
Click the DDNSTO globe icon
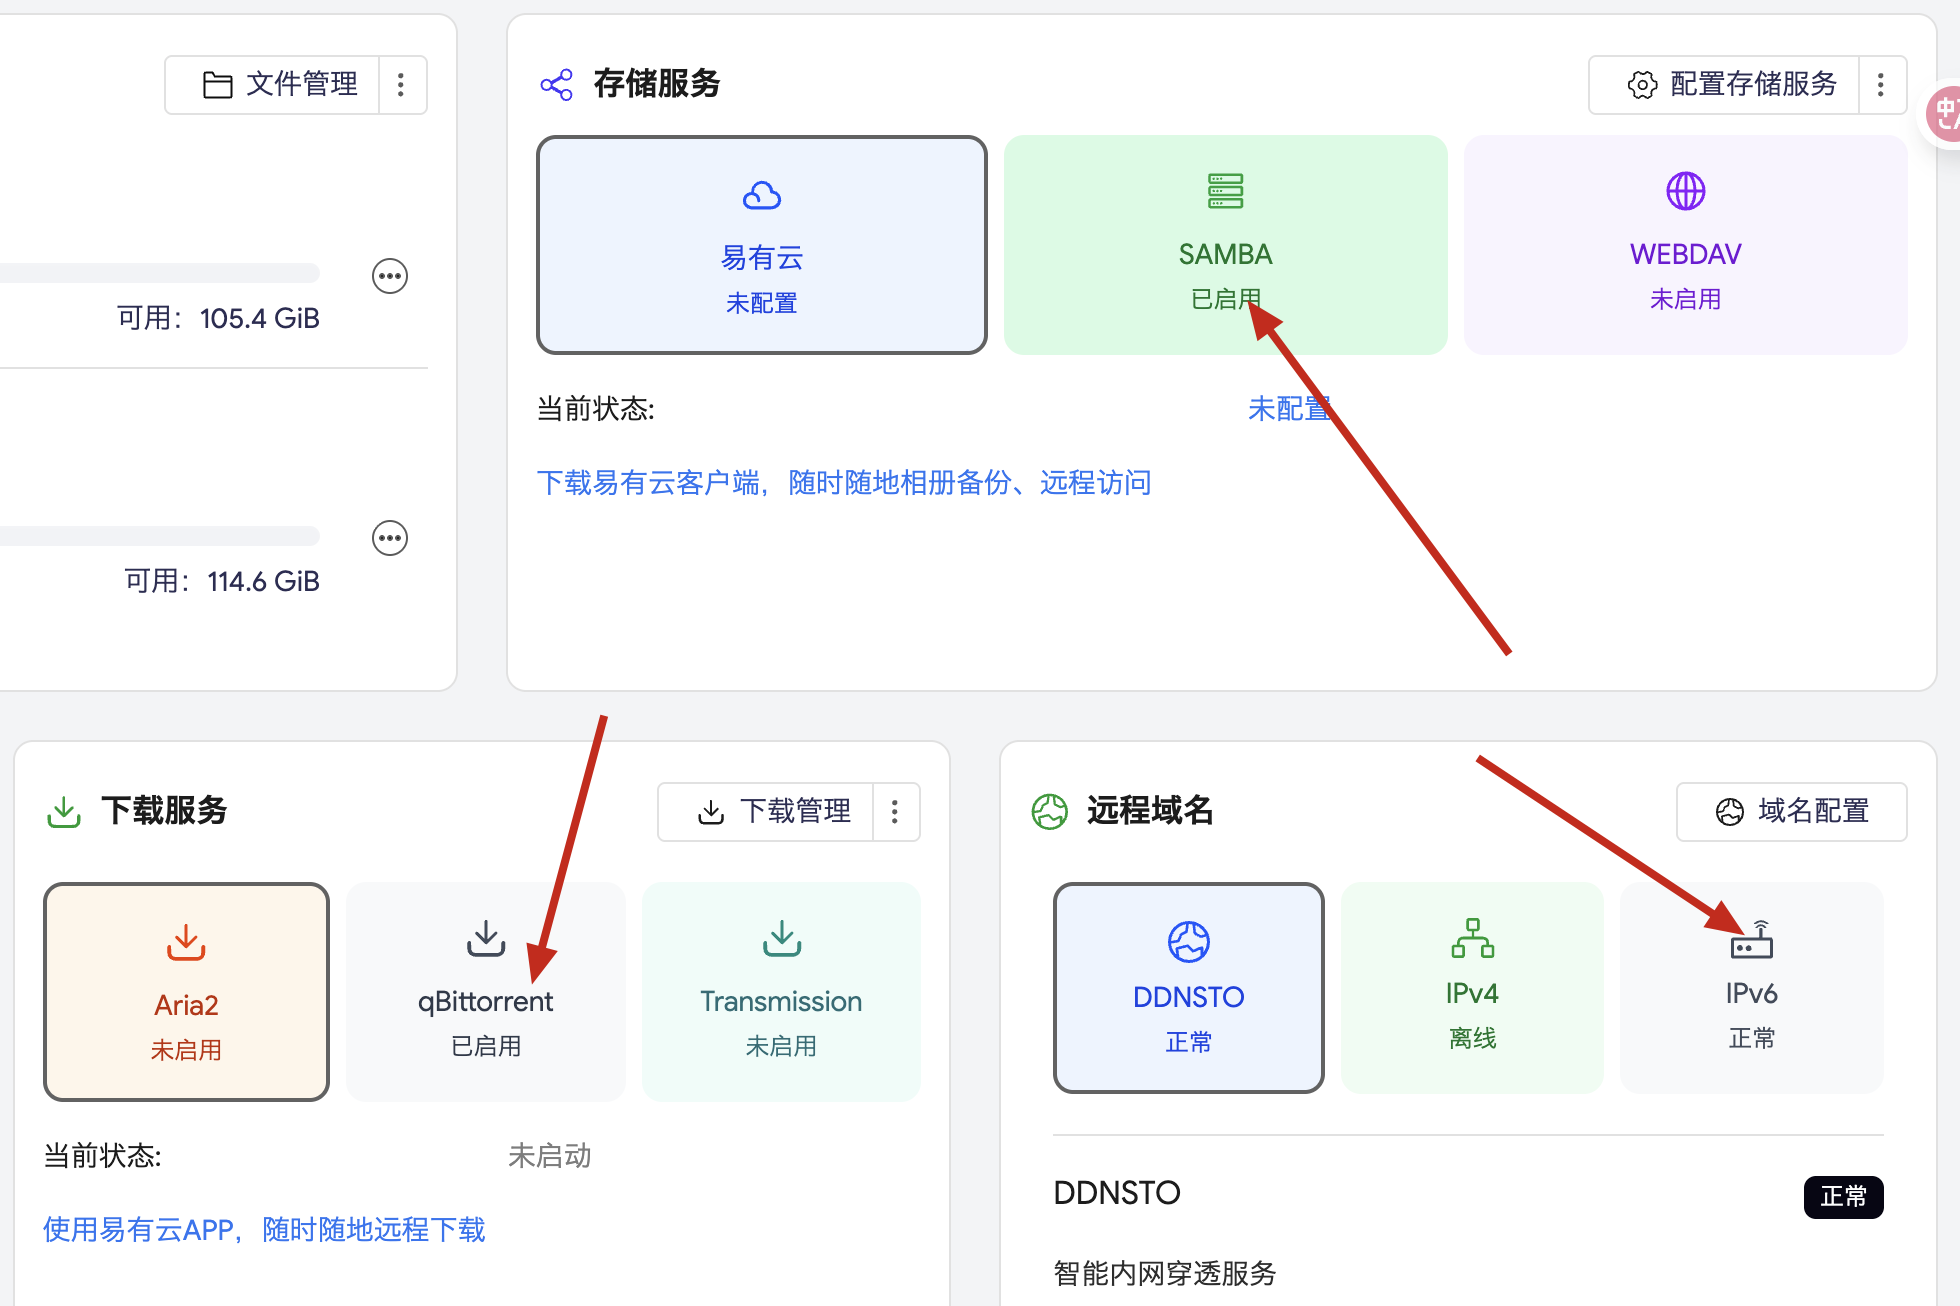[x=1188, y=942]
